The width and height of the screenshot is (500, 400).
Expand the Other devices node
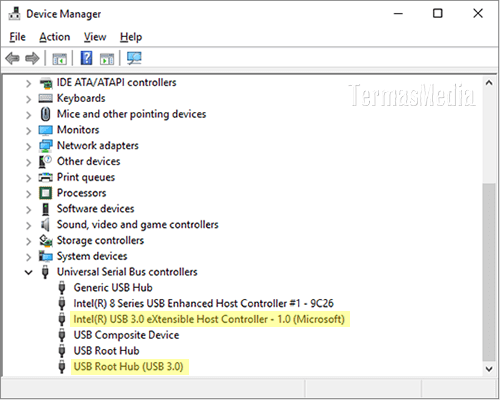coord(29,162)
